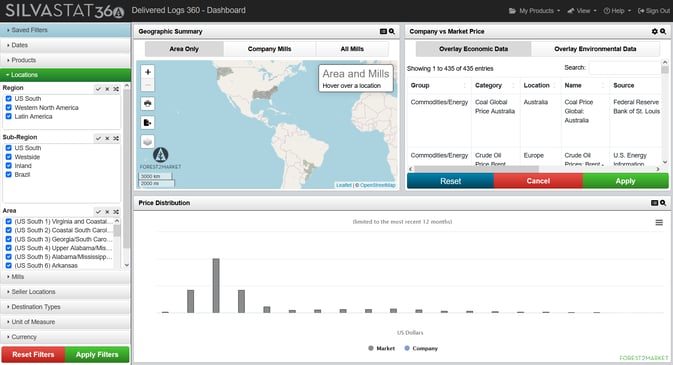Select all Area items checkmark icon
This screenshot has width=673, height=365.
(x=98, y=212)
